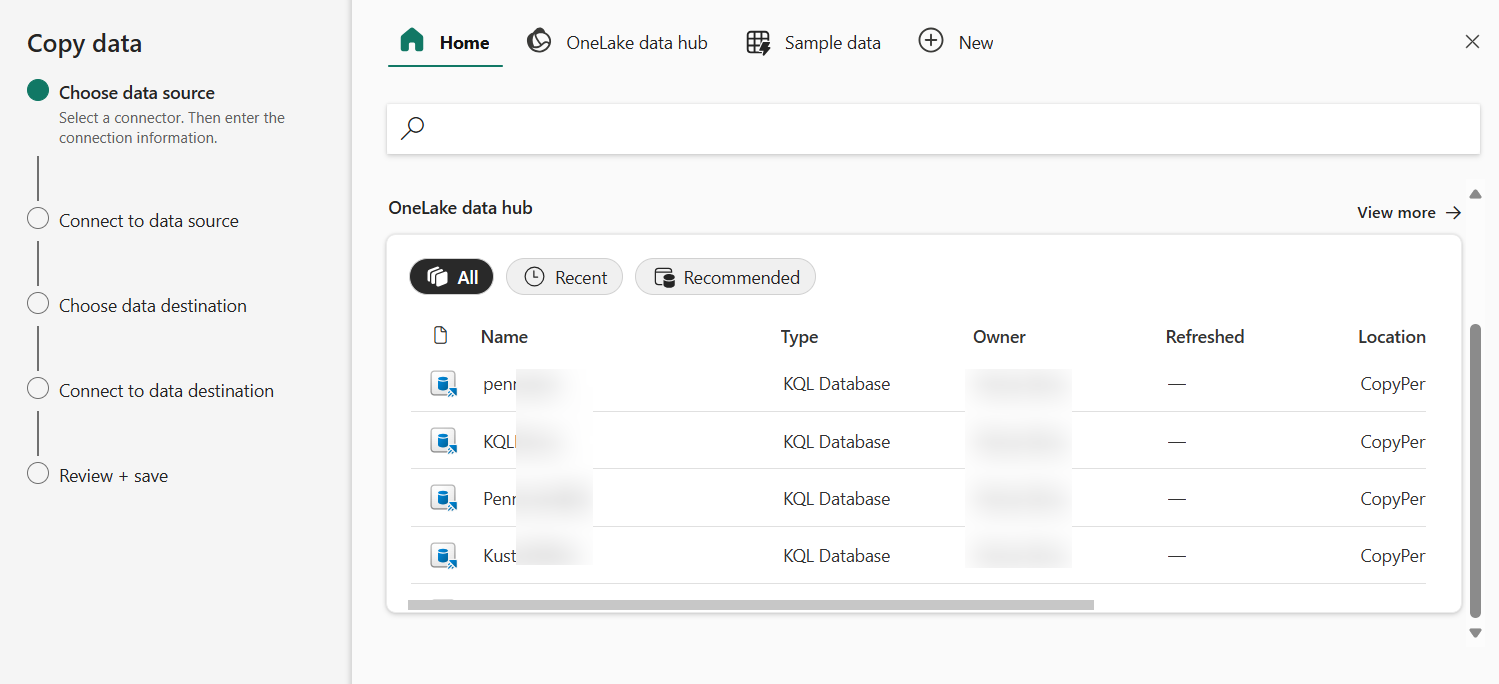The image size is (1499, 684).
Task: Click the KQL database icon for 'penn' row
Action: [x=443, y=384]
